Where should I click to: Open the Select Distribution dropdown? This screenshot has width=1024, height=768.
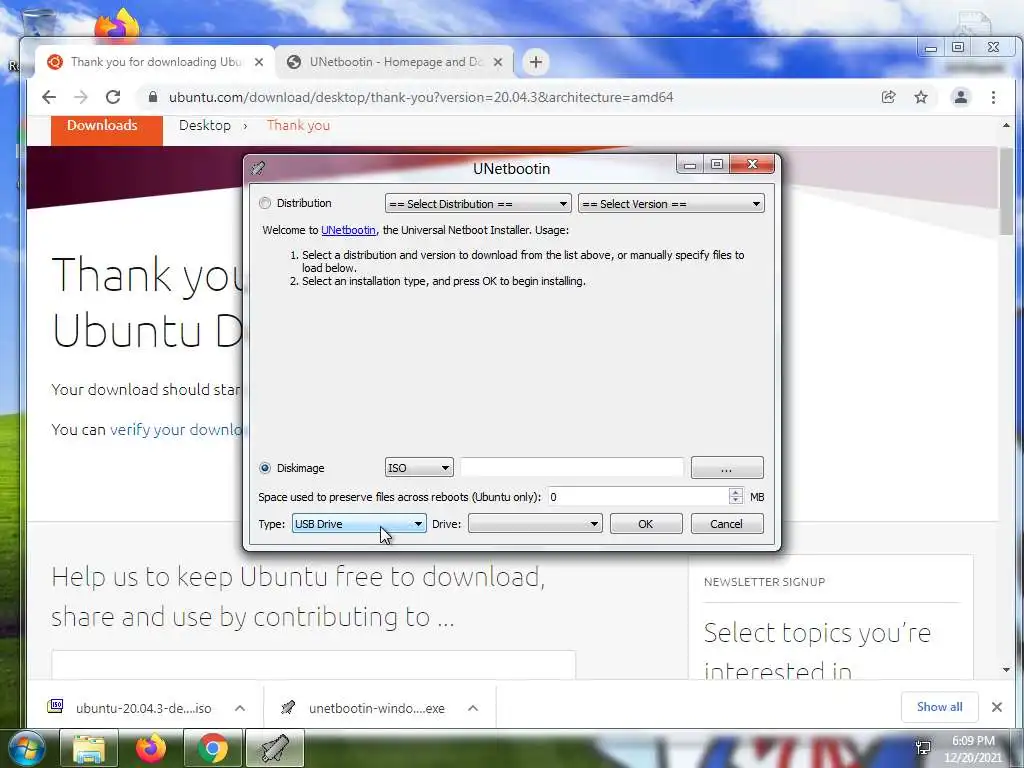[x=478, y=204]
